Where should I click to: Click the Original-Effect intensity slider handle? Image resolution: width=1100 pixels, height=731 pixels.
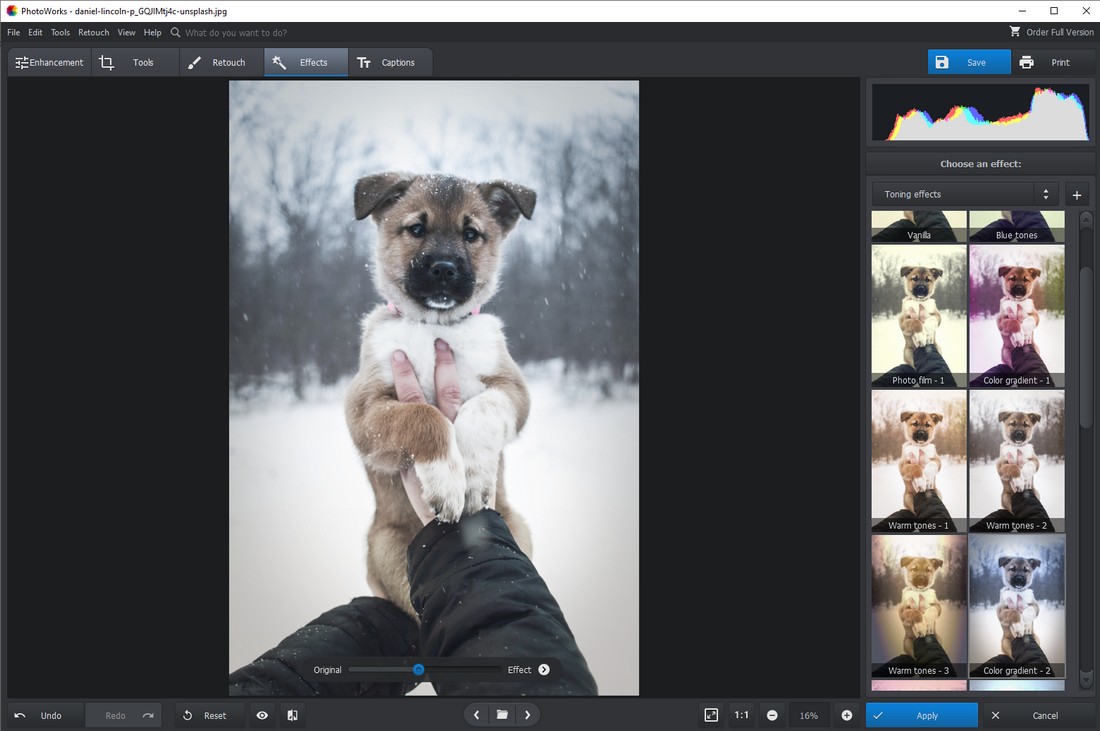click(x=419, y=670)
